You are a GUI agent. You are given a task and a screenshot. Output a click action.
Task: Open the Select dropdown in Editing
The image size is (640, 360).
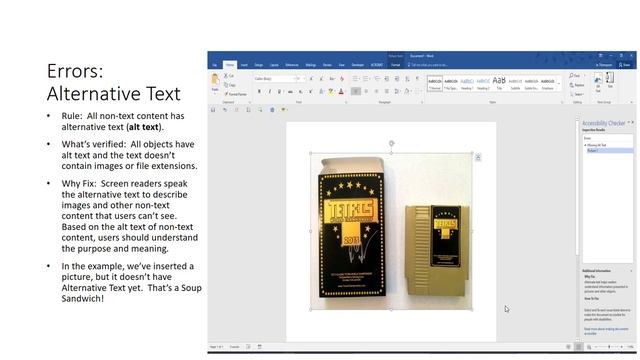coord(578,94)
